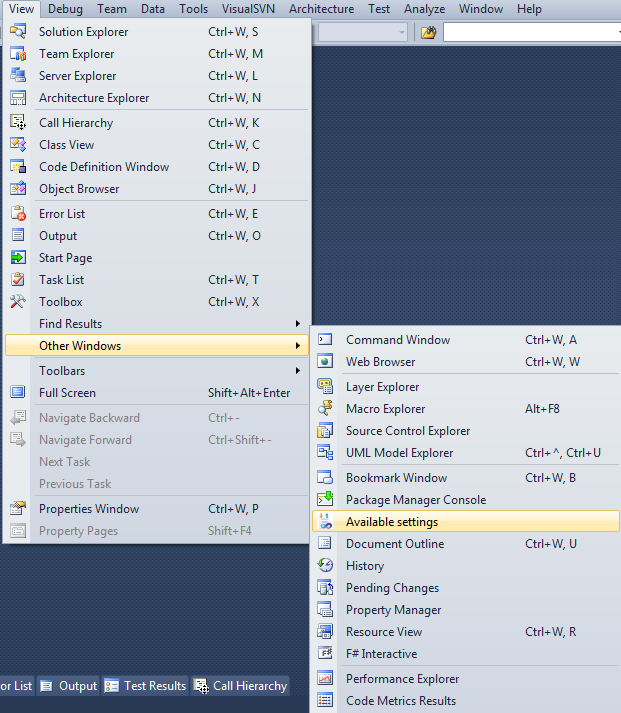Click the Solution Explorer icon
Image resolution: width=621 pixels, height=713 pixels.
pyautogui.click(x=18, y=32)
